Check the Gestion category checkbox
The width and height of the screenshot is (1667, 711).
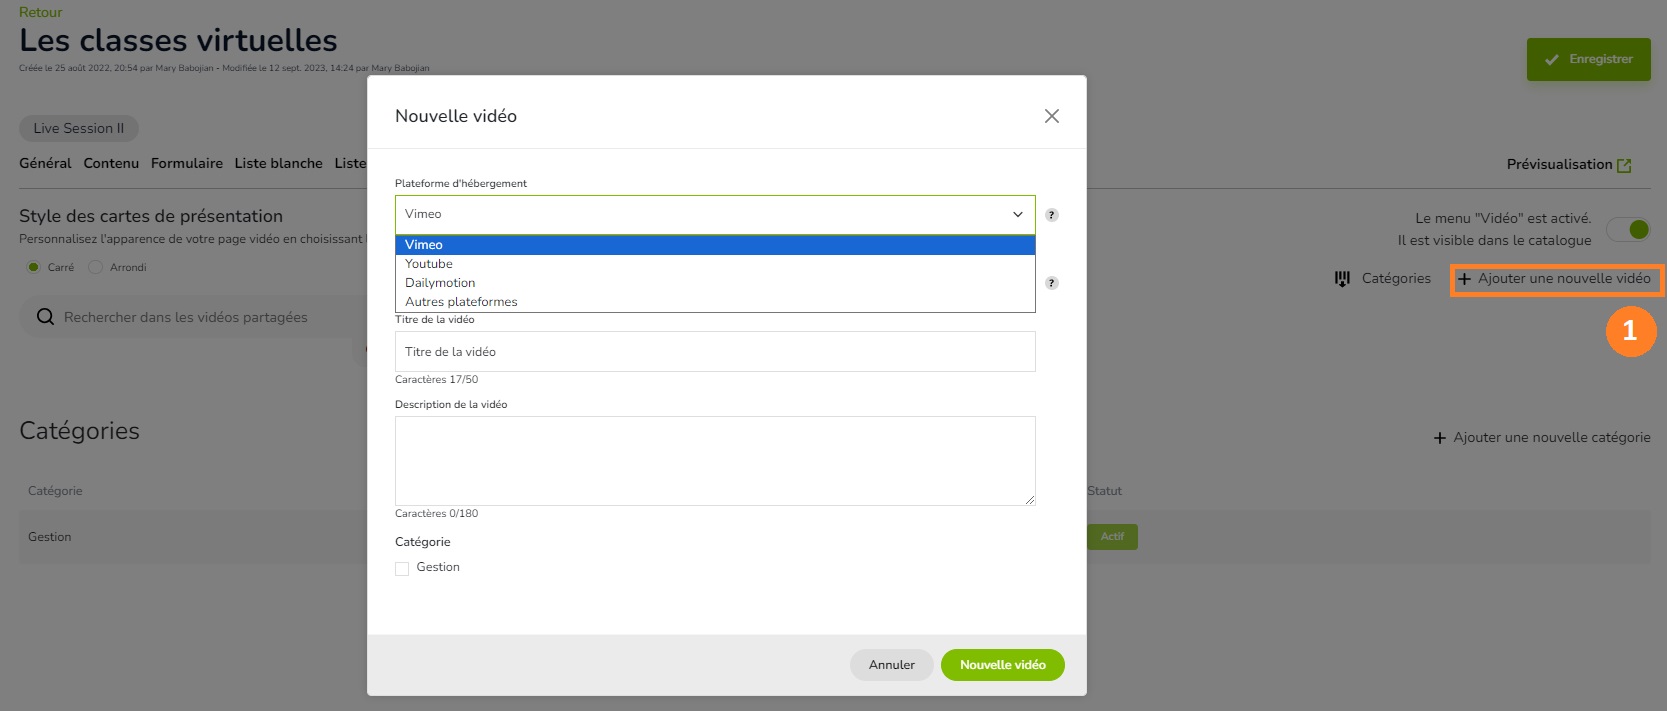click(402, 568)
